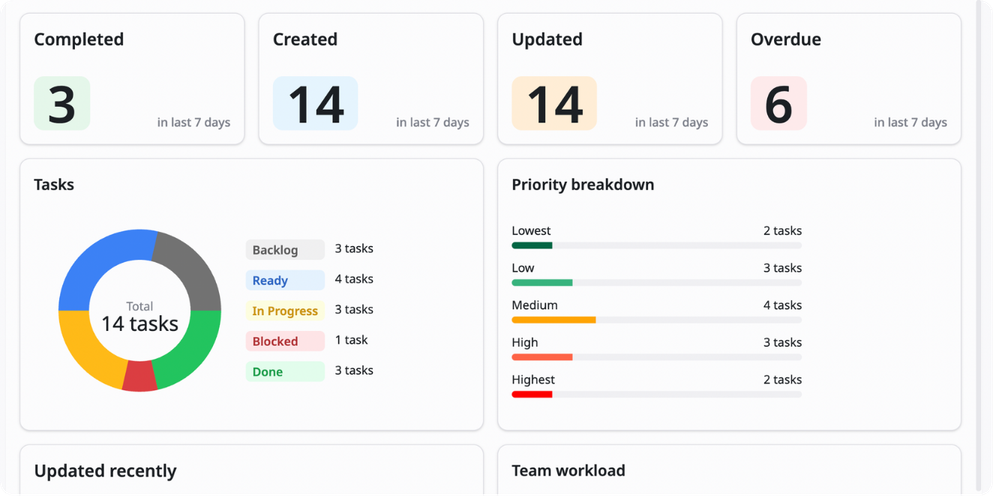
Task: Click the 'Updated' card title
Action: tap(547, 39)
